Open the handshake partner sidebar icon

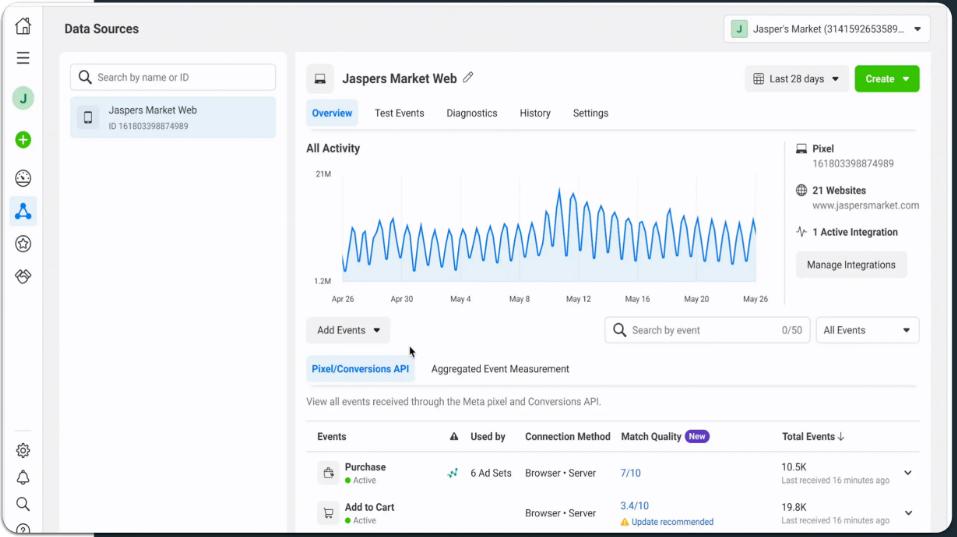23,276
